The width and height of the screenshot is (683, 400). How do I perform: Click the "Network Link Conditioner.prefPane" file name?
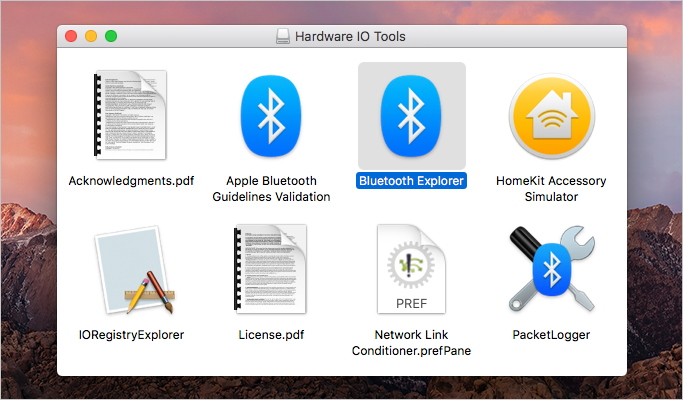(x=411, y=342)
